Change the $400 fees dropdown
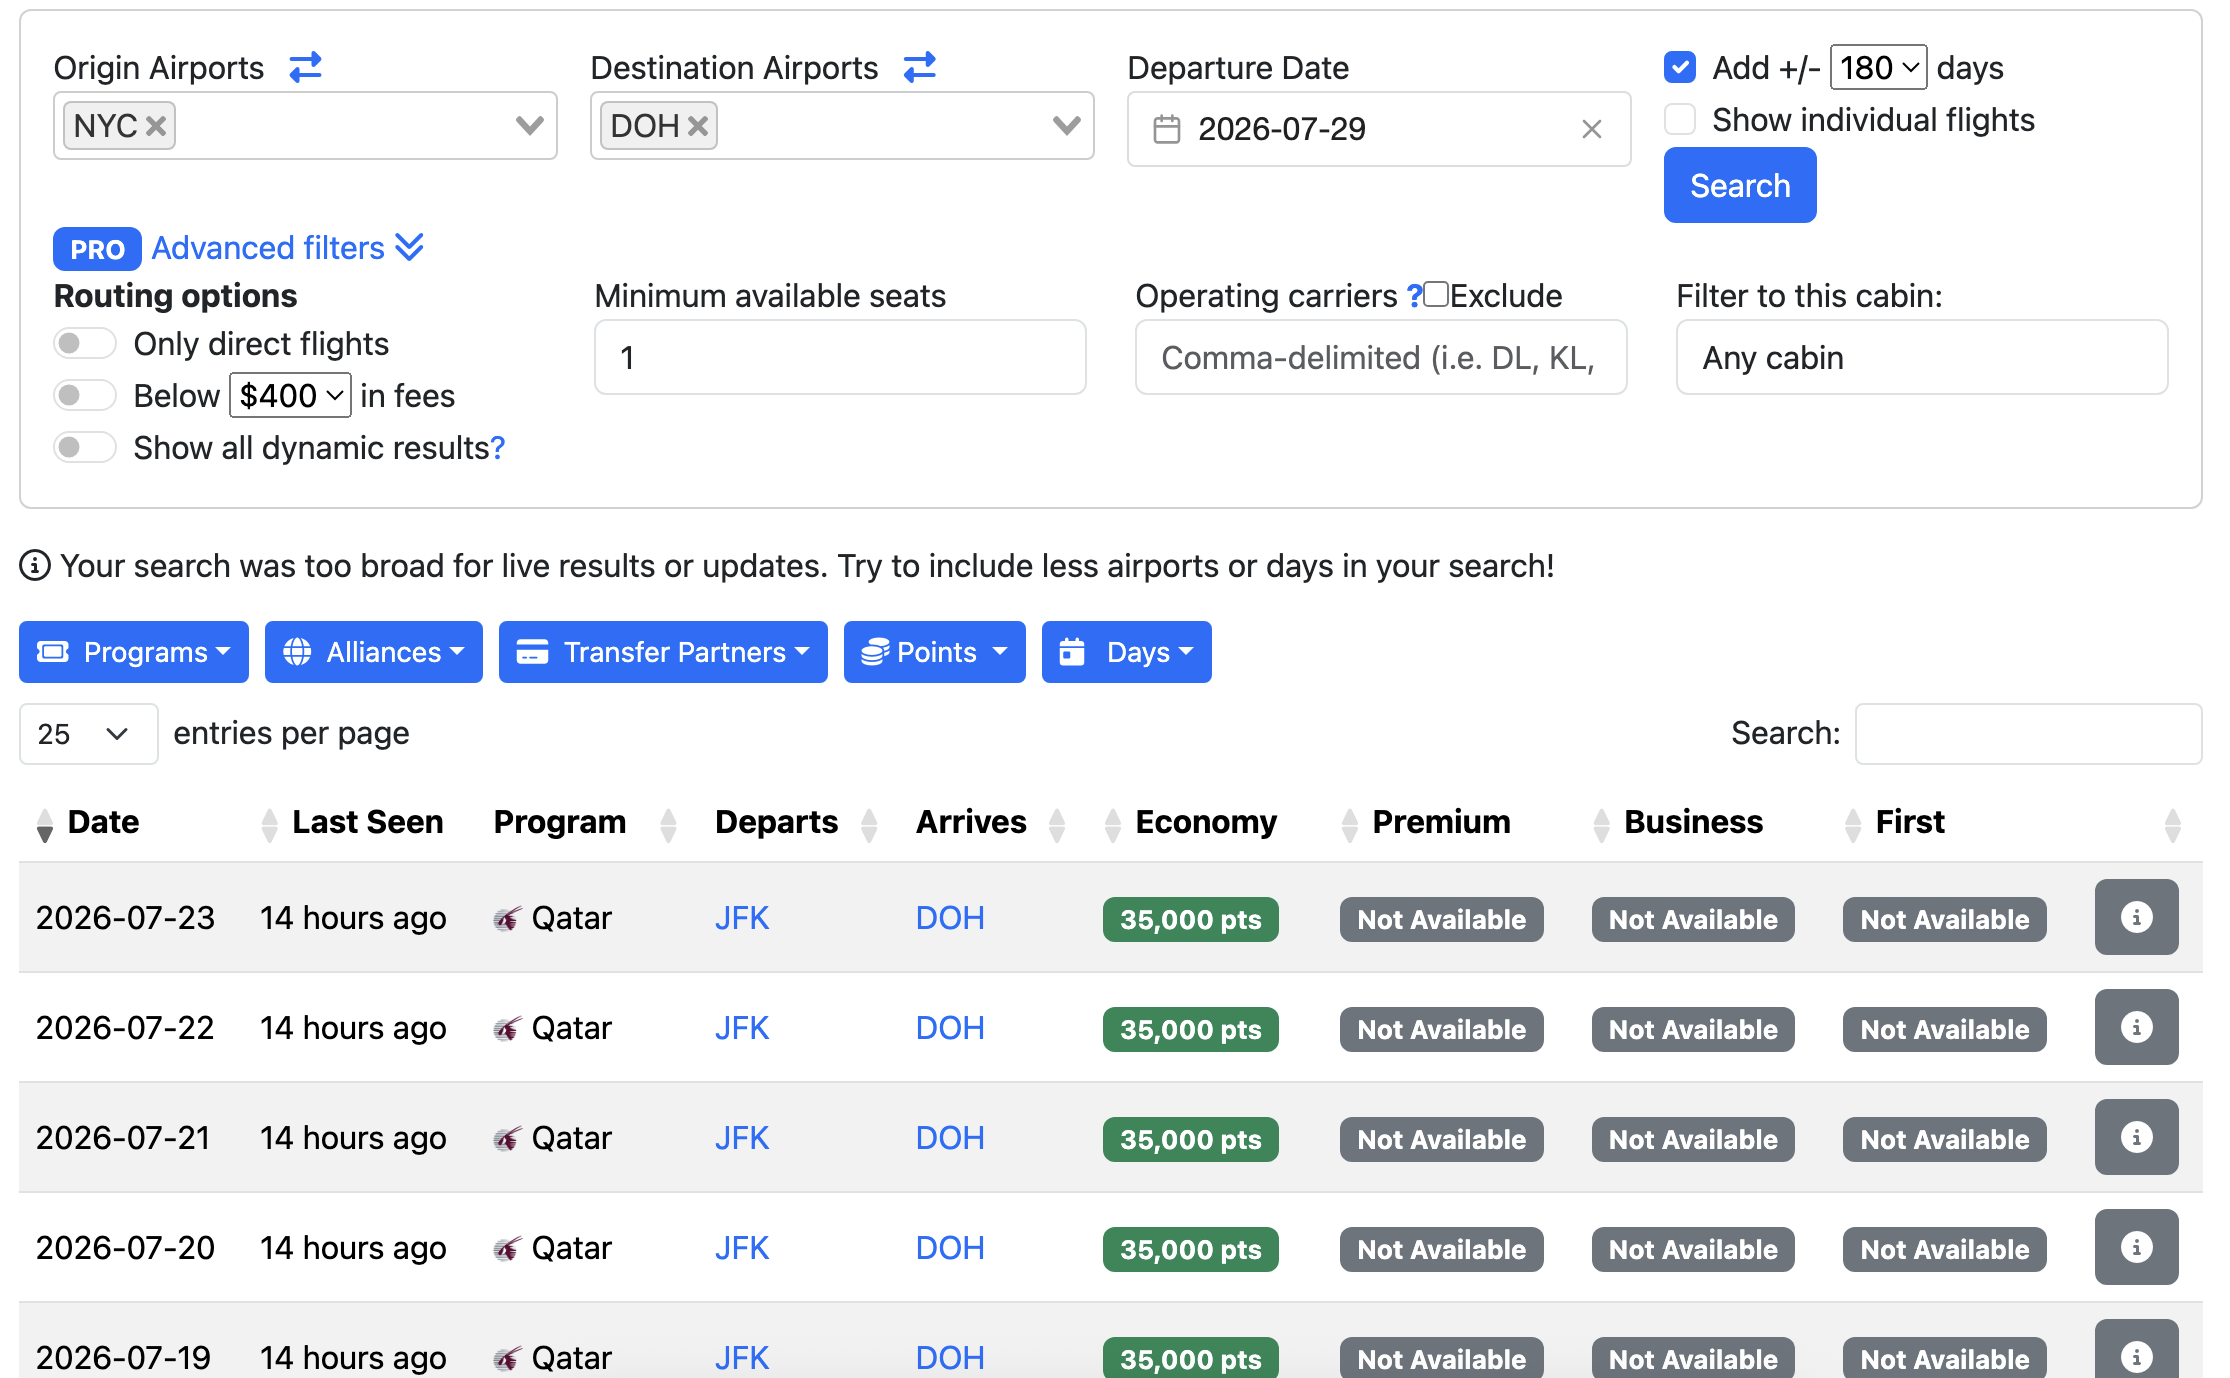2230x1378 pixels. click(x=290, y=396)
